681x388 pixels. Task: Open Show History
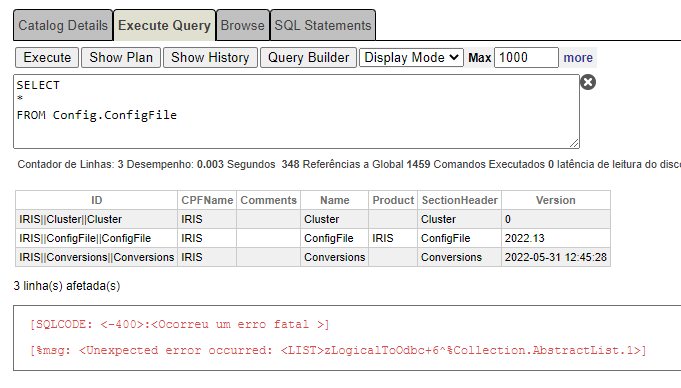(210, 57)
